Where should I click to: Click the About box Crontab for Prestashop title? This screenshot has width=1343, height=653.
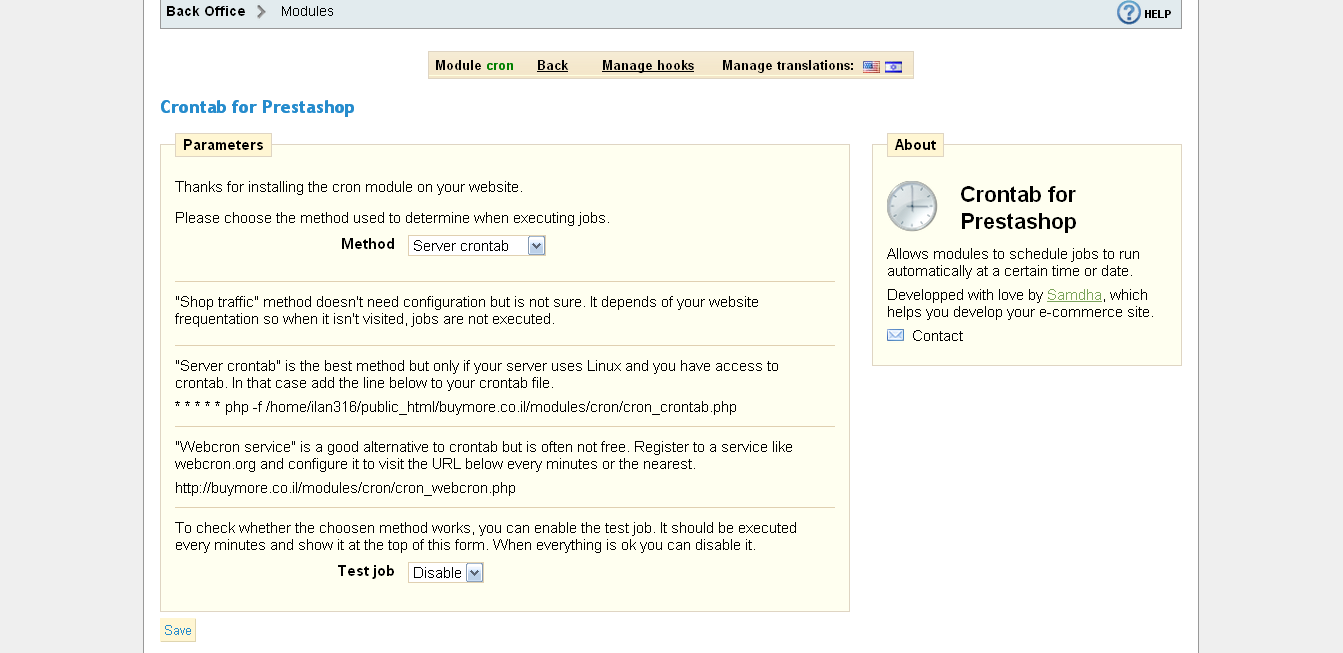1018,208
